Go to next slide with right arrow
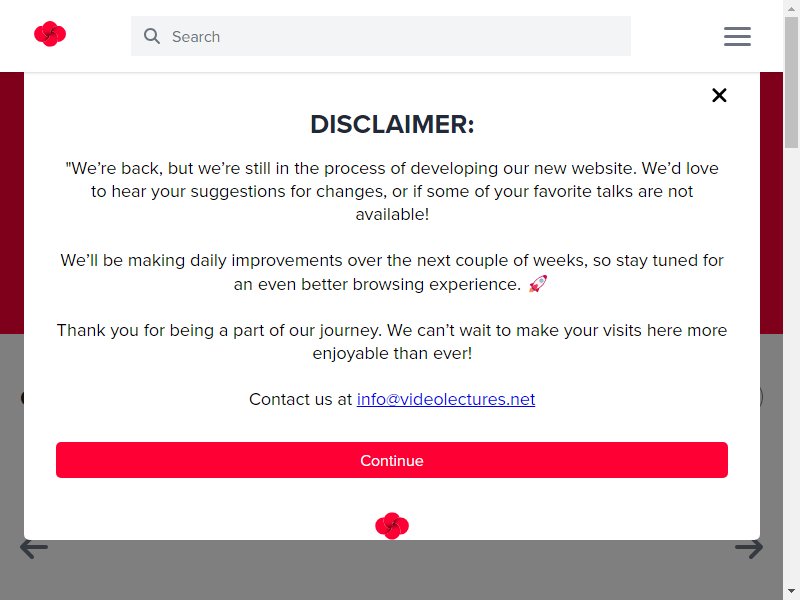800x600 pixels. pyautogui.click(x=749, y=548)
